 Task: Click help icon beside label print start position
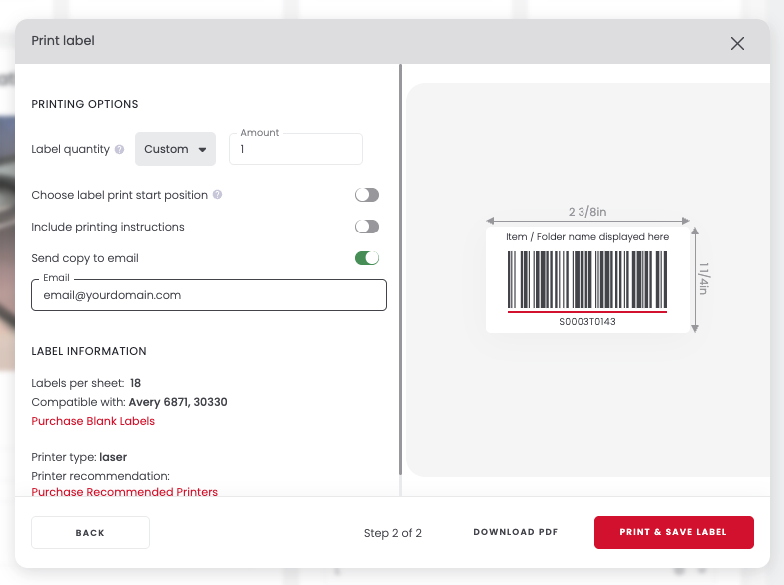click(x=218, y=195)
